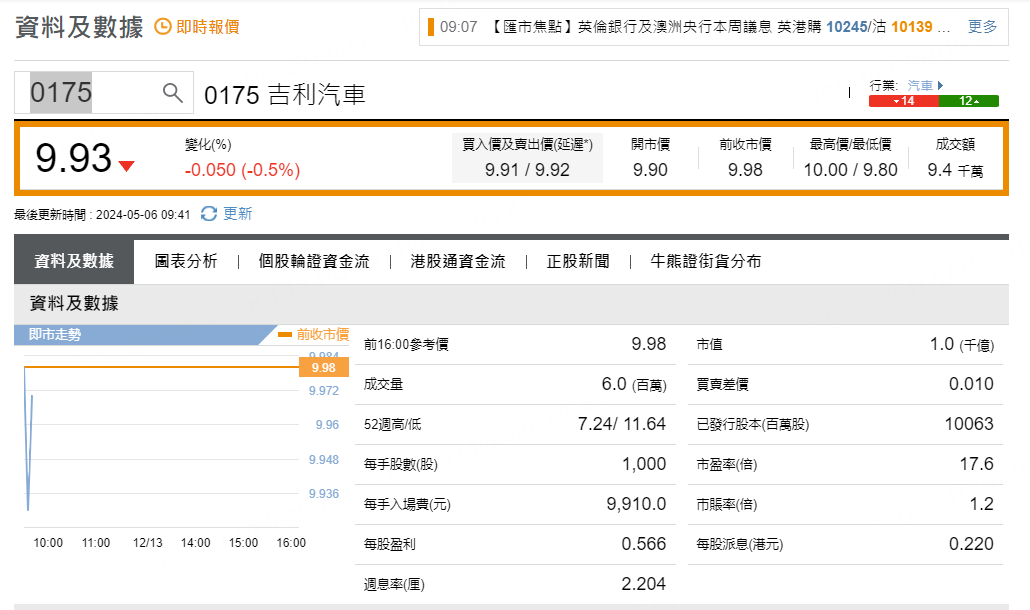Click the magnifier search icon
The height and width of the screenshot is (610, 1030).
point(173,93)
